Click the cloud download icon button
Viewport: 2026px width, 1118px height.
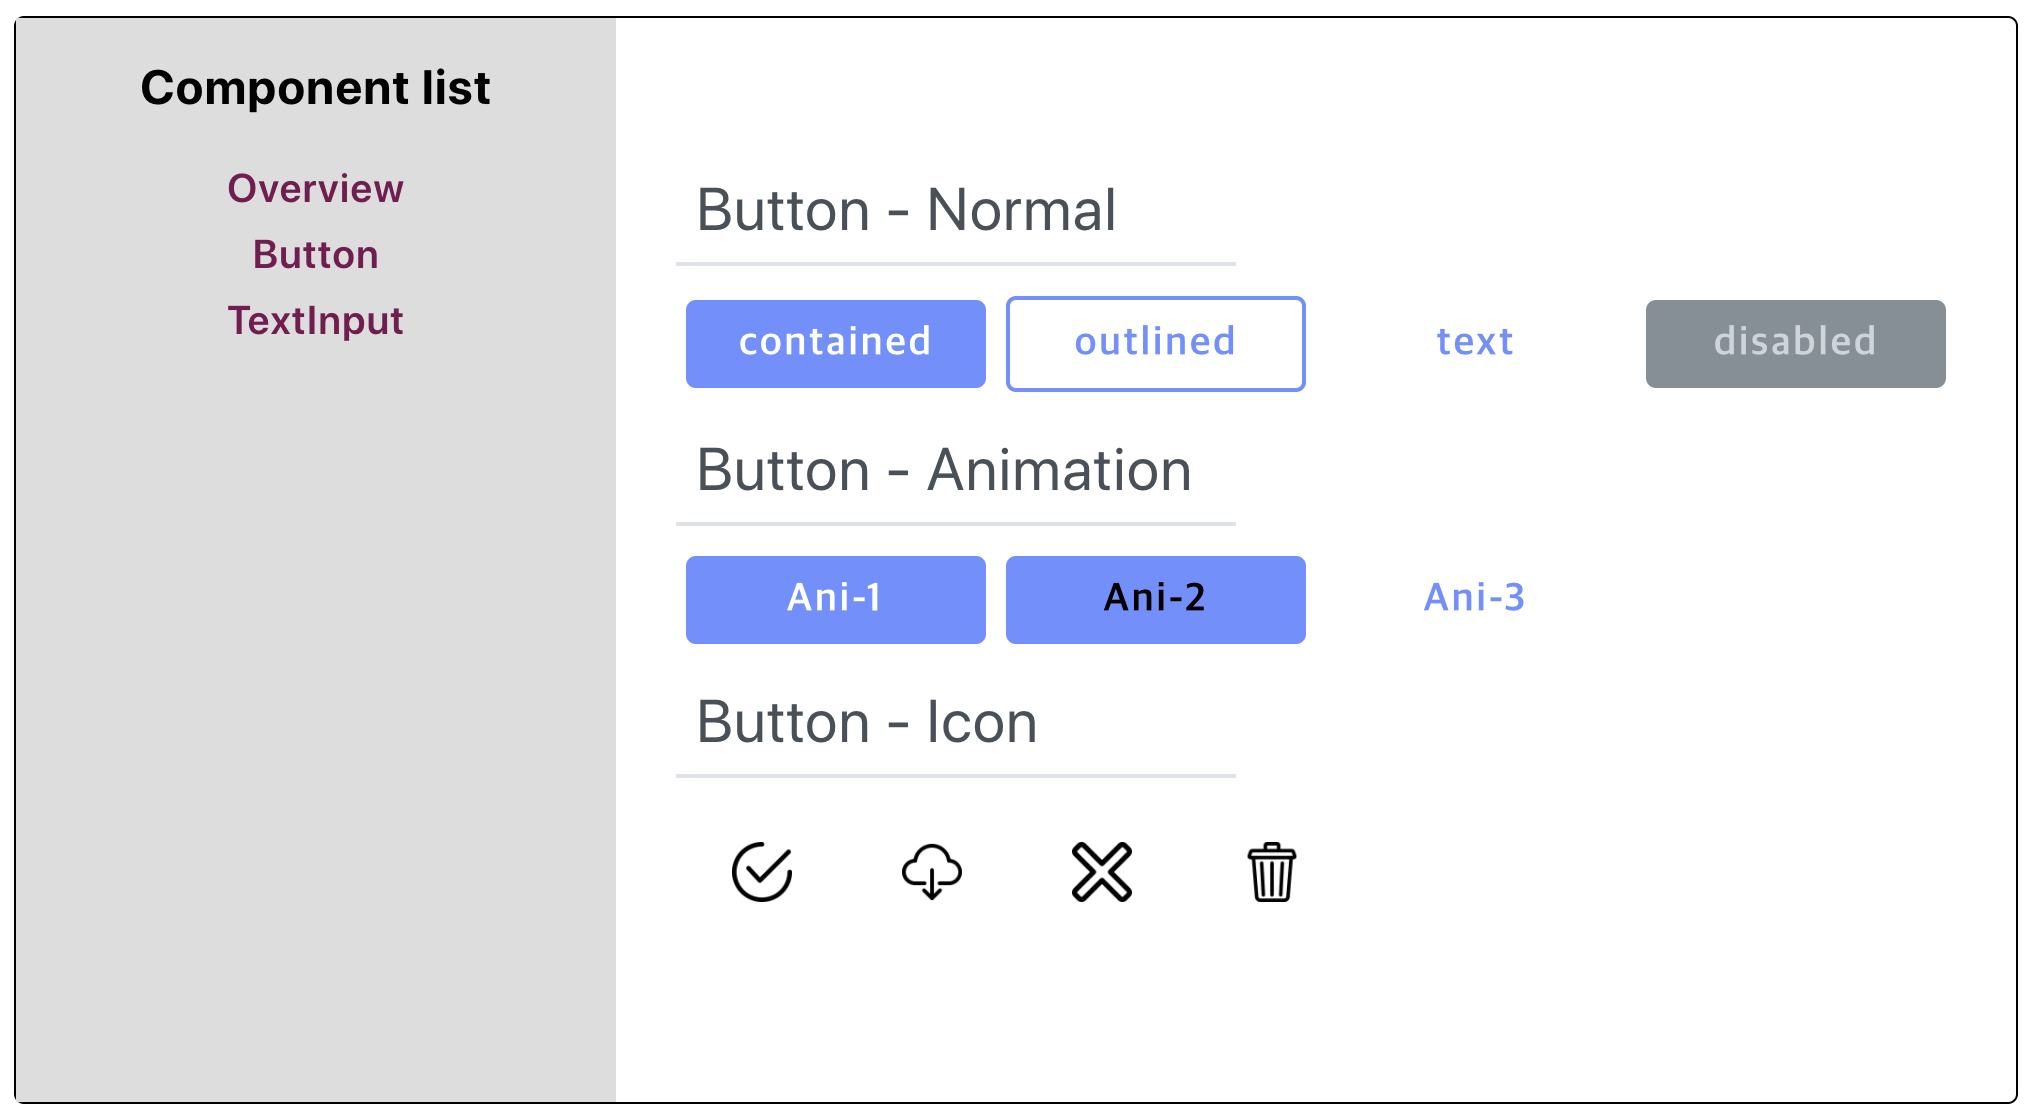(x=932, y=872)
